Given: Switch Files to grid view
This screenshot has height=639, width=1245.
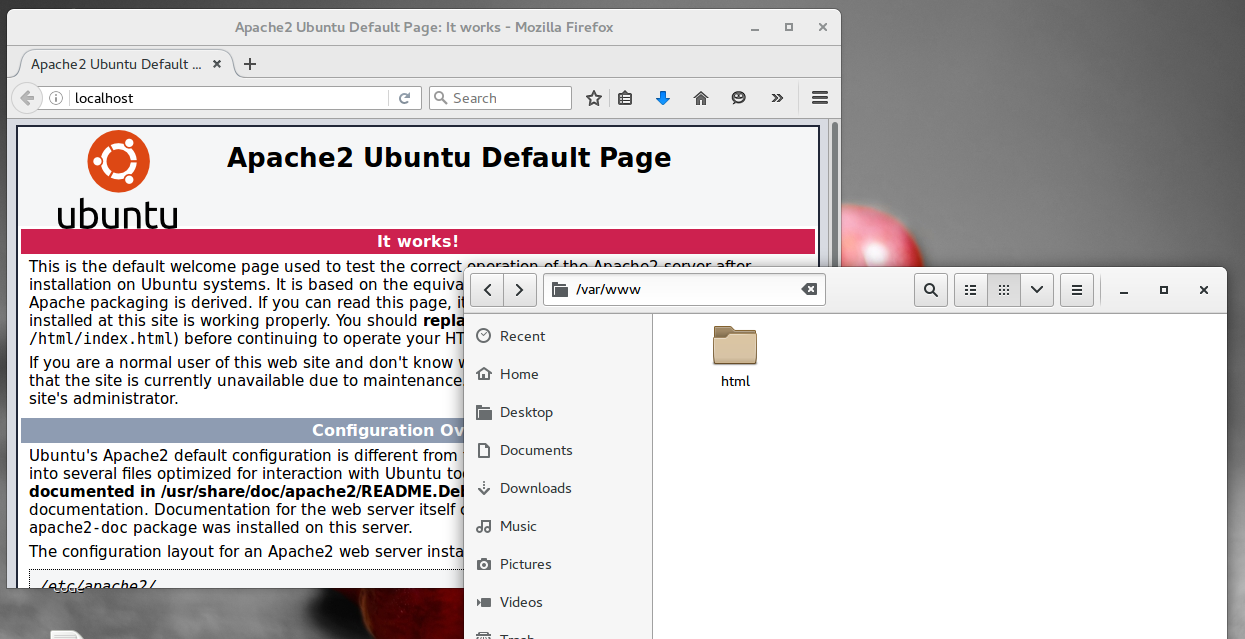Looking at the screenshot, I should tap(1004, 290).
